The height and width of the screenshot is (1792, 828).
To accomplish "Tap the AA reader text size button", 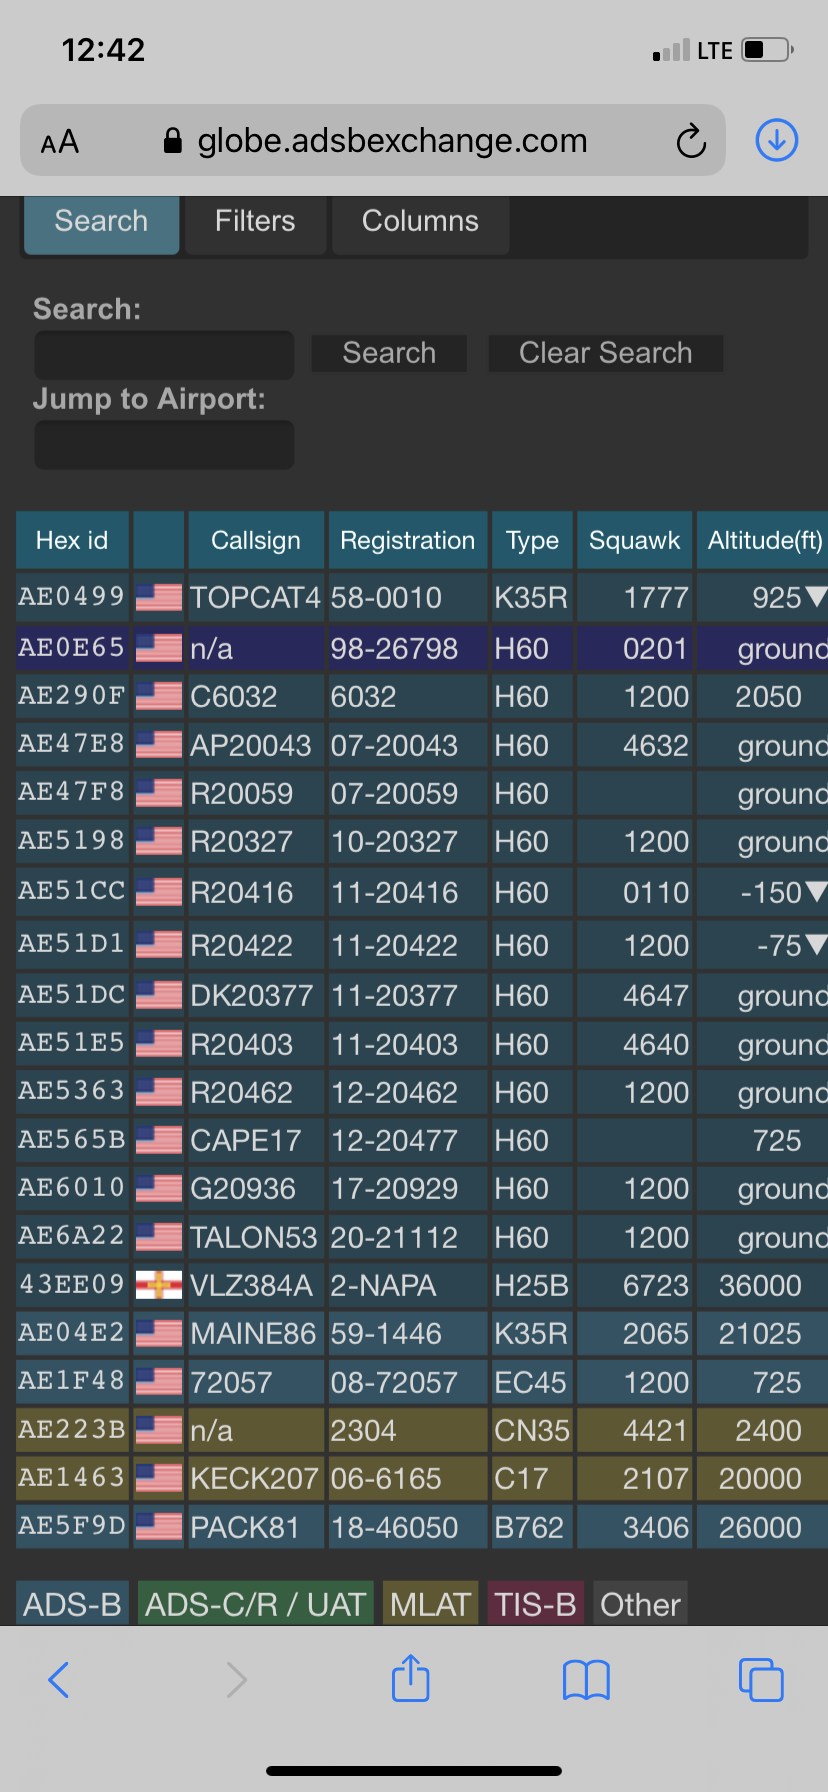I will [60, 142].
